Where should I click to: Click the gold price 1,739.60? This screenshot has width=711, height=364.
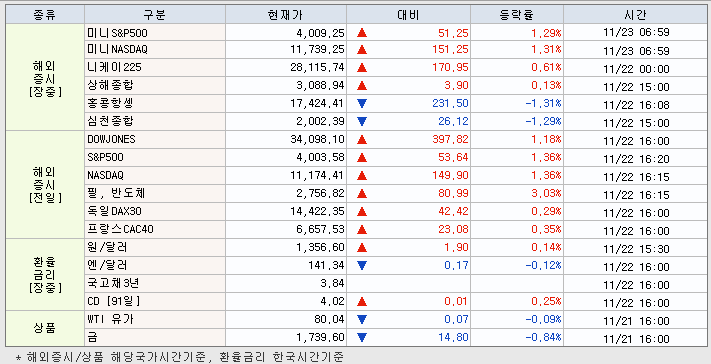point(321,337)
